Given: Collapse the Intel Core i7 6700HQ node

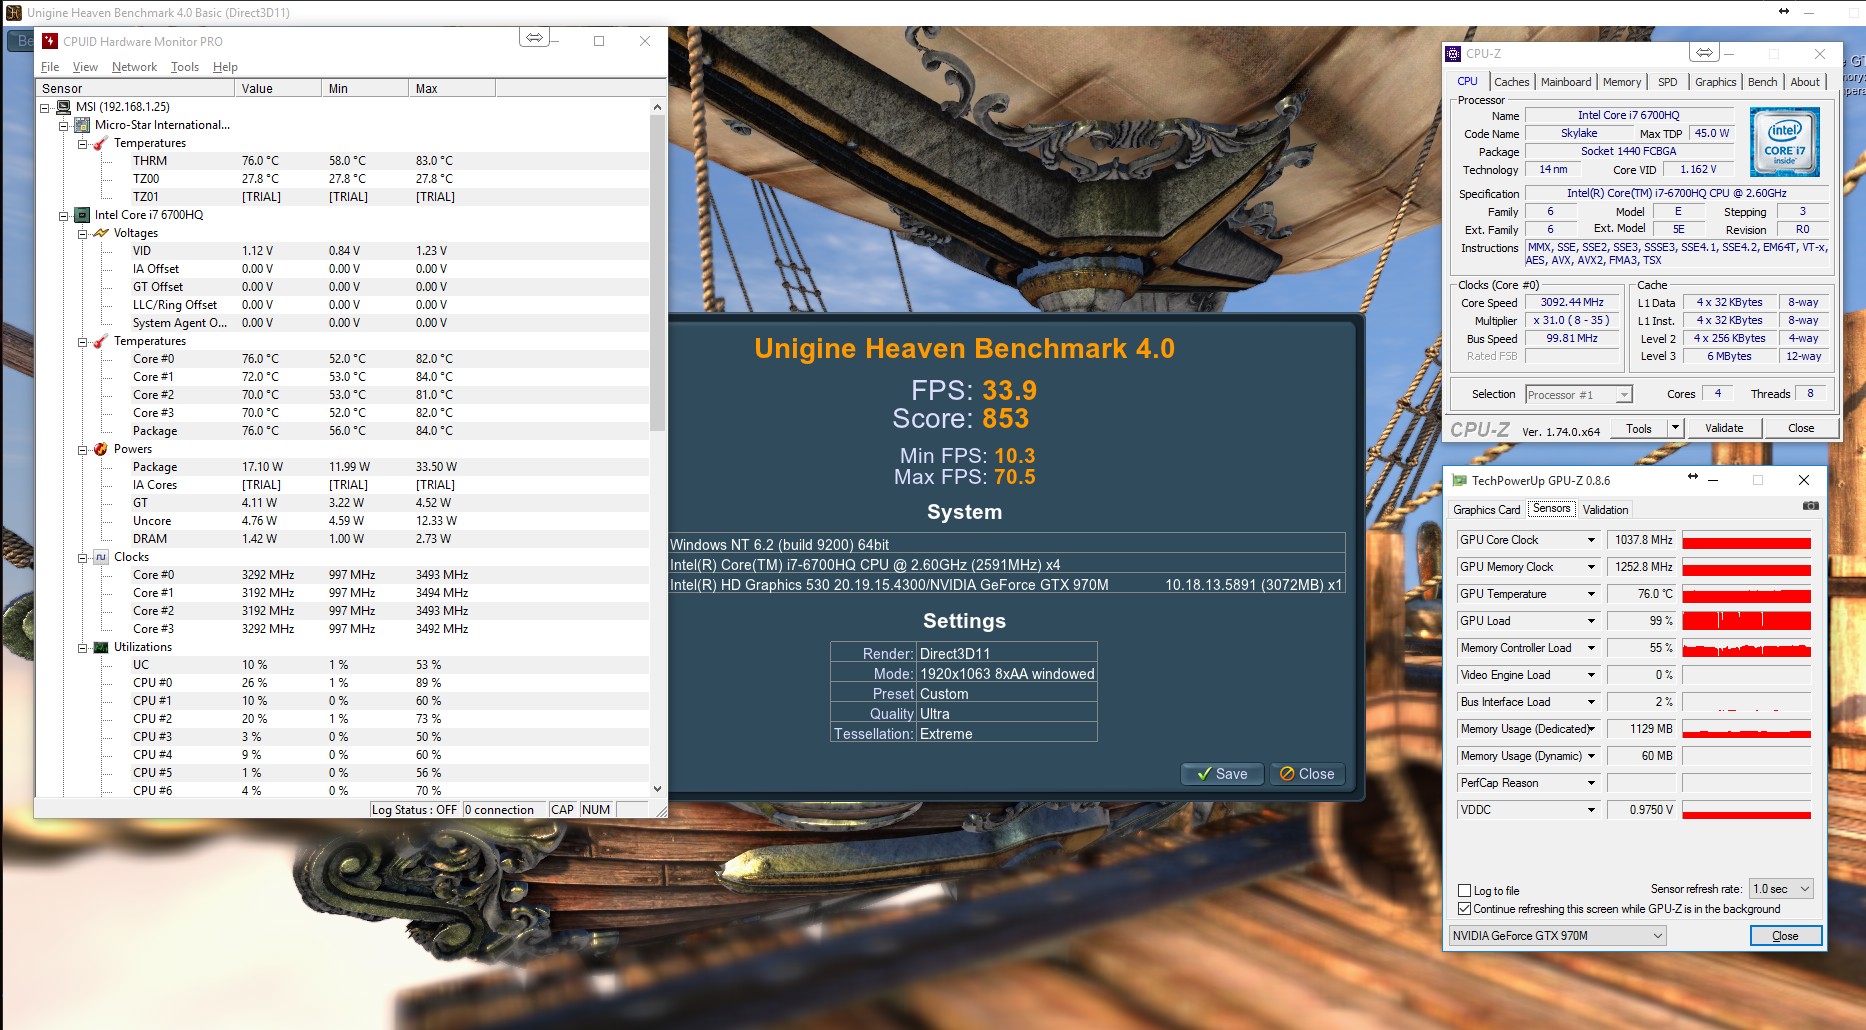Looking at the screenshot, I should coord(64,216).
